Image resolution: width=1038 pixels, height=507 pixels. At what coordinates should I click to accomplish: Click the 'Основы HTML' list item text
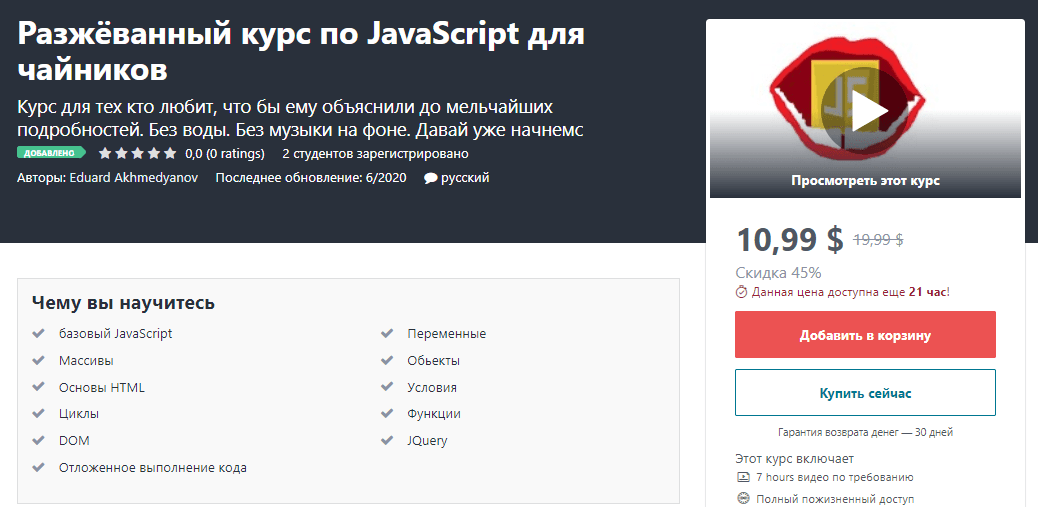101,387
